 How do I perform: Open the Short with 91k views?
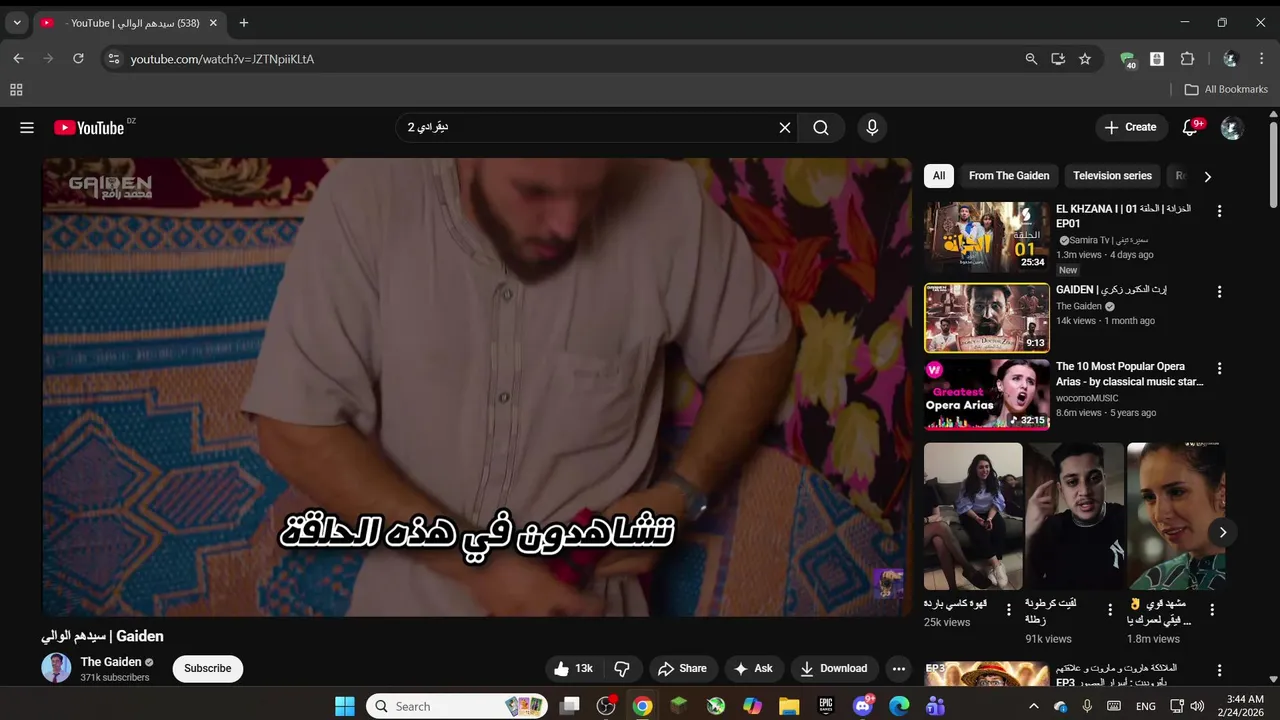[1075, 516]
